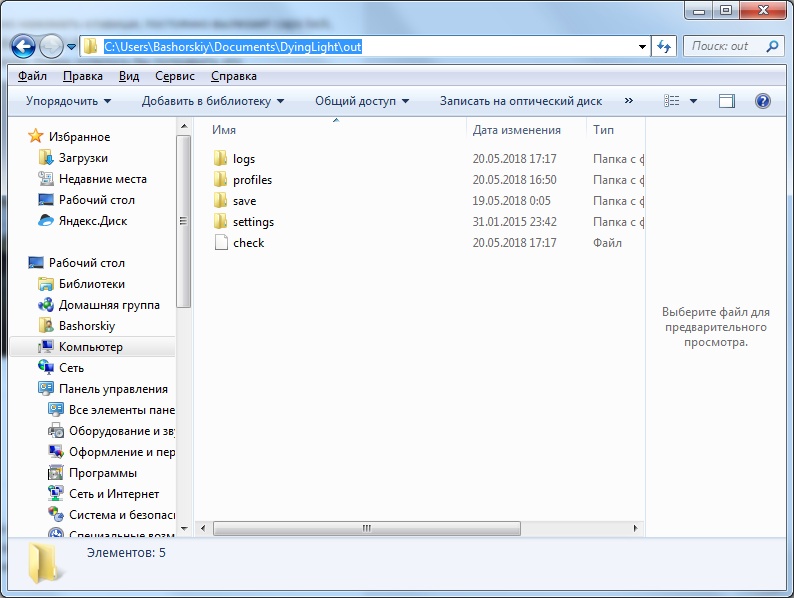The image size is (794, 598).
Task: Click the change view icon
Action: click(672, 101)
